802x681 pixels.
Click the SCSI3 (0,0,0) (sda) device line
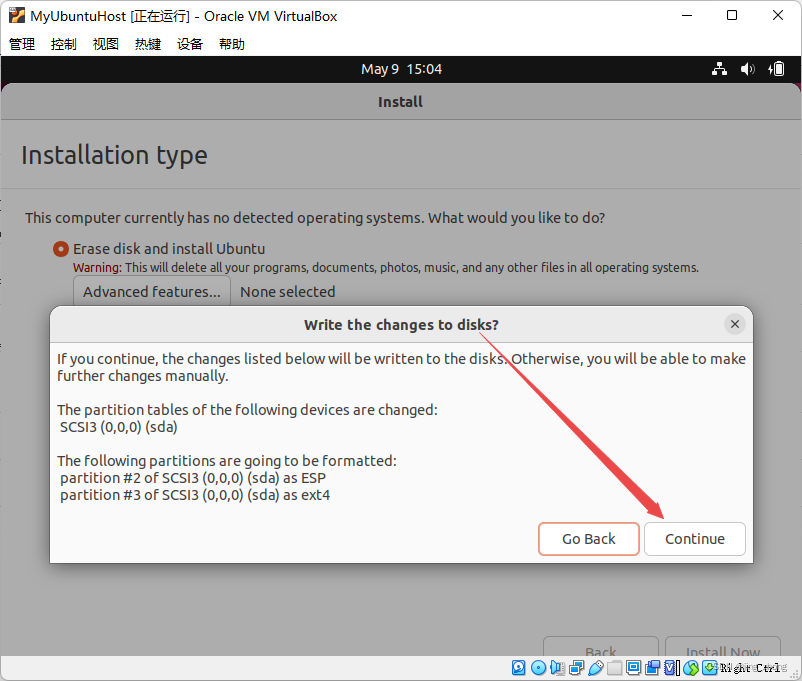click(119, 427)
